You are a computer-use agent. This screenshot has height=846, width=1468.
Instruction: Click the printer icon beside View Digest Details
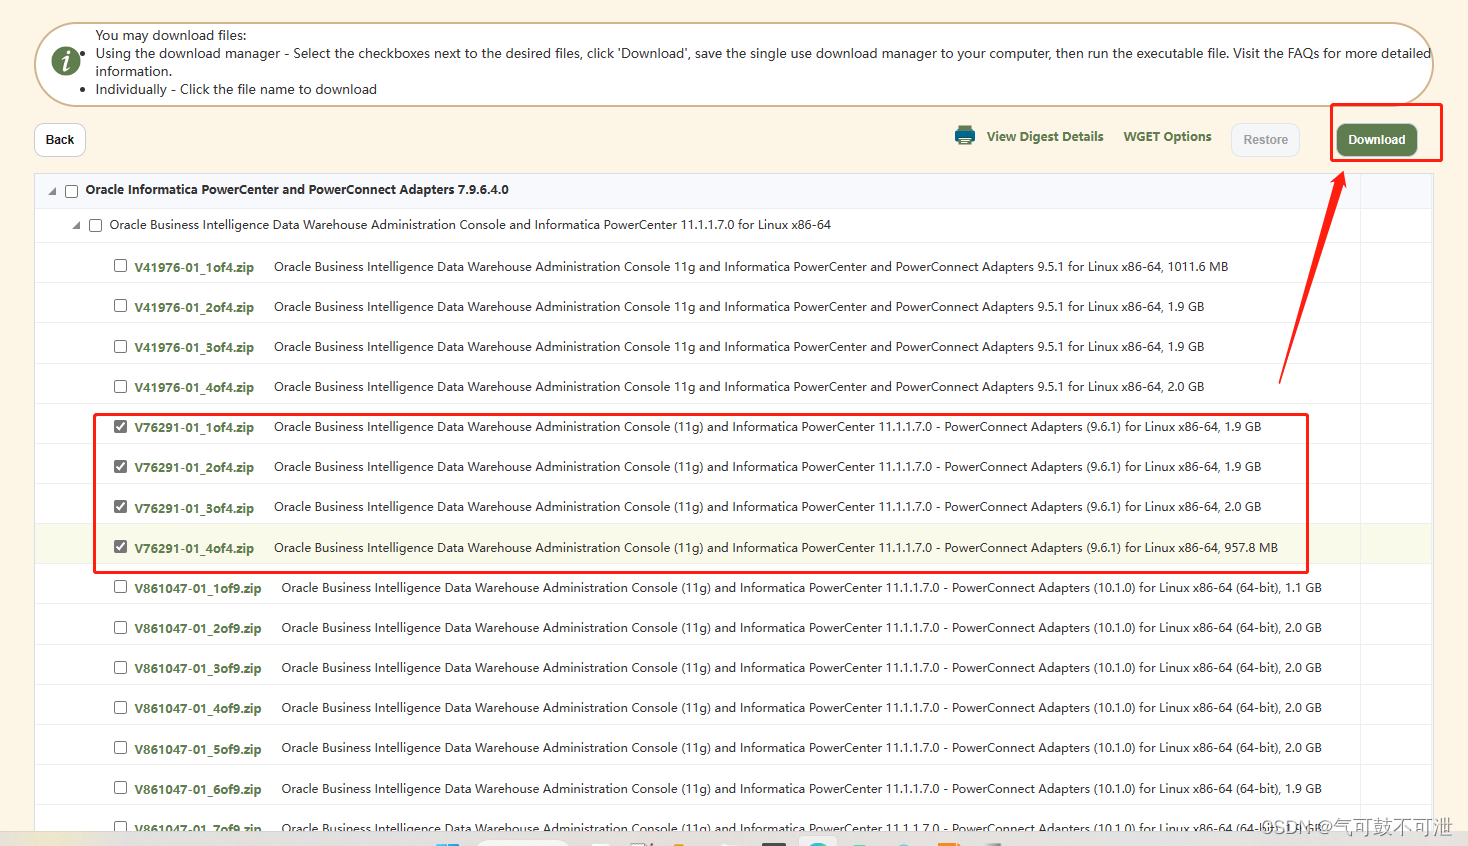(x=965, y=136)
